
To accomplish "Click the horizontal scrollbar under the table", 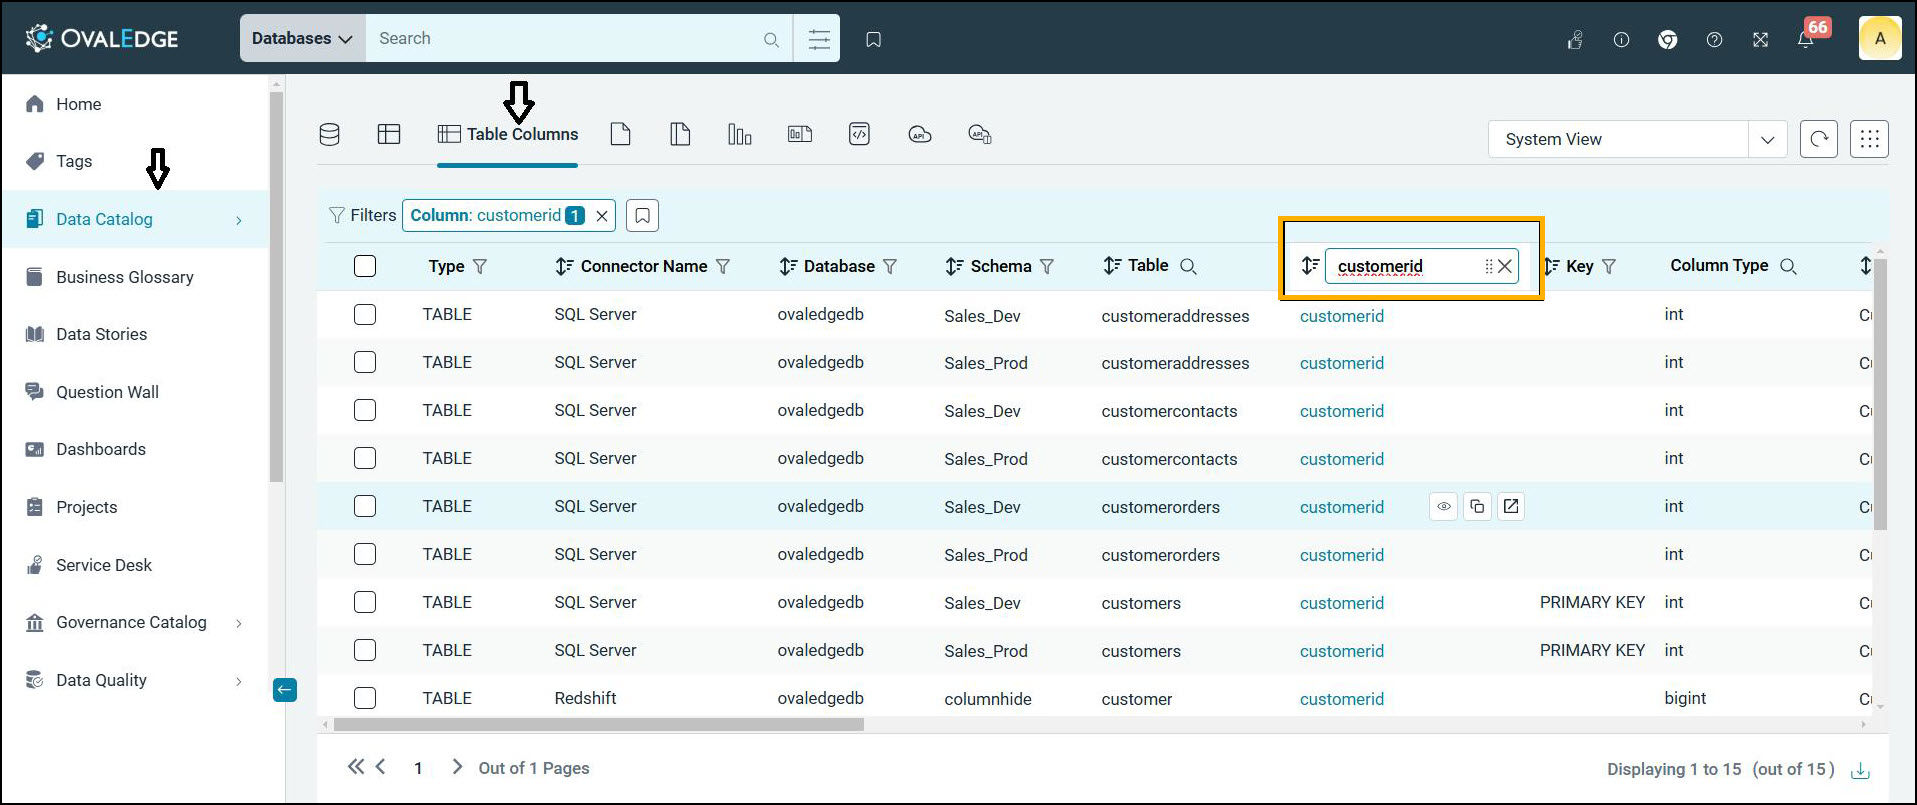I will point(598,724).
